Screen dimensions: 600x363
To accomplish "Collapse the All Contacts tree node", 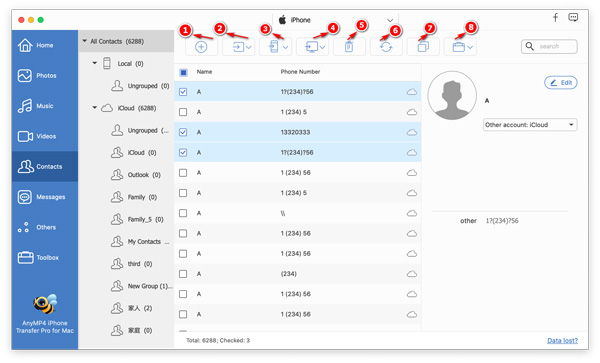I will (85, 41).
